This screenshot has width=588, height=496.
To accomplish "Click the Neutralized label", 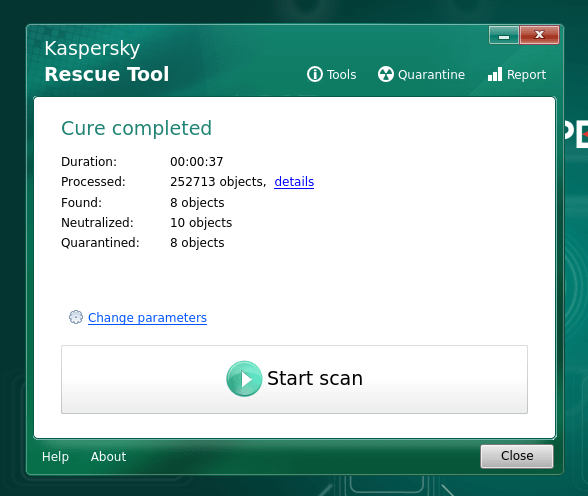I will [x=97, y=223].
